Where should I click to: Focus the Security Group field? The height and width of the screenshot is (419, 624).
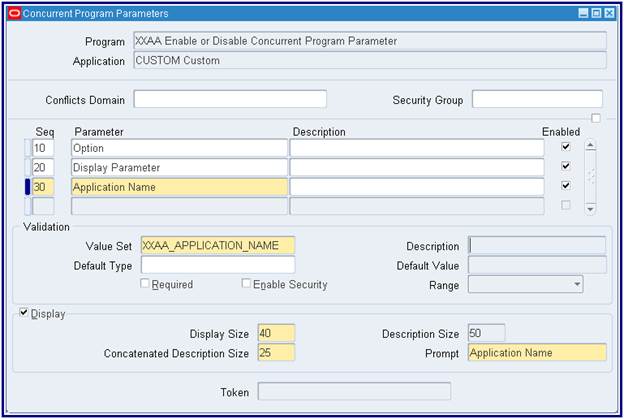point(537,99)
